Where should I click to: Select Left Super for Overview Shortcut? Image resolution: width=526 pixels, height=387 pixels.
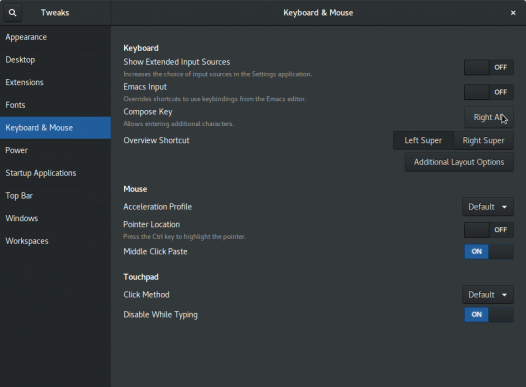[x=423, y=141]
